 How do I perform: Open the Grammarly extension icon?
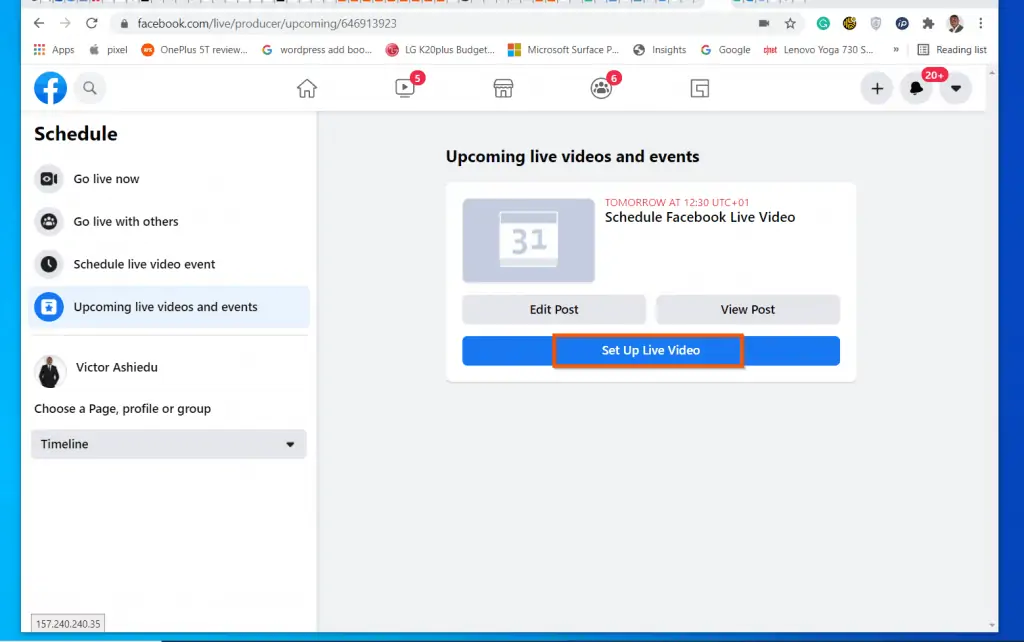pyautogui.click(x=823, y=24)
